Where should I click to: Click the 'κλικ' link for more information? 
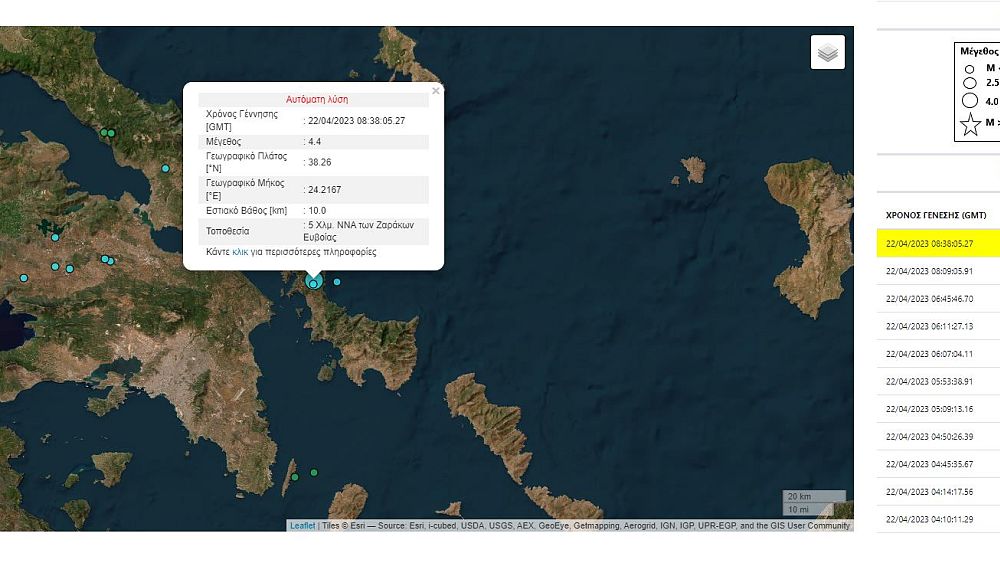pos(240,252)
